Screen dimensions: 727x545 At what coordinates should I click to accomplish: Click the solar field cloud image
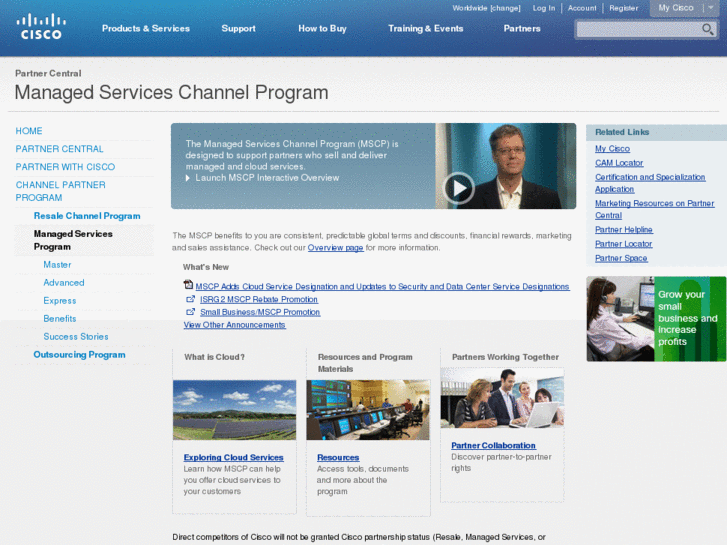click(x=234, y=410)
